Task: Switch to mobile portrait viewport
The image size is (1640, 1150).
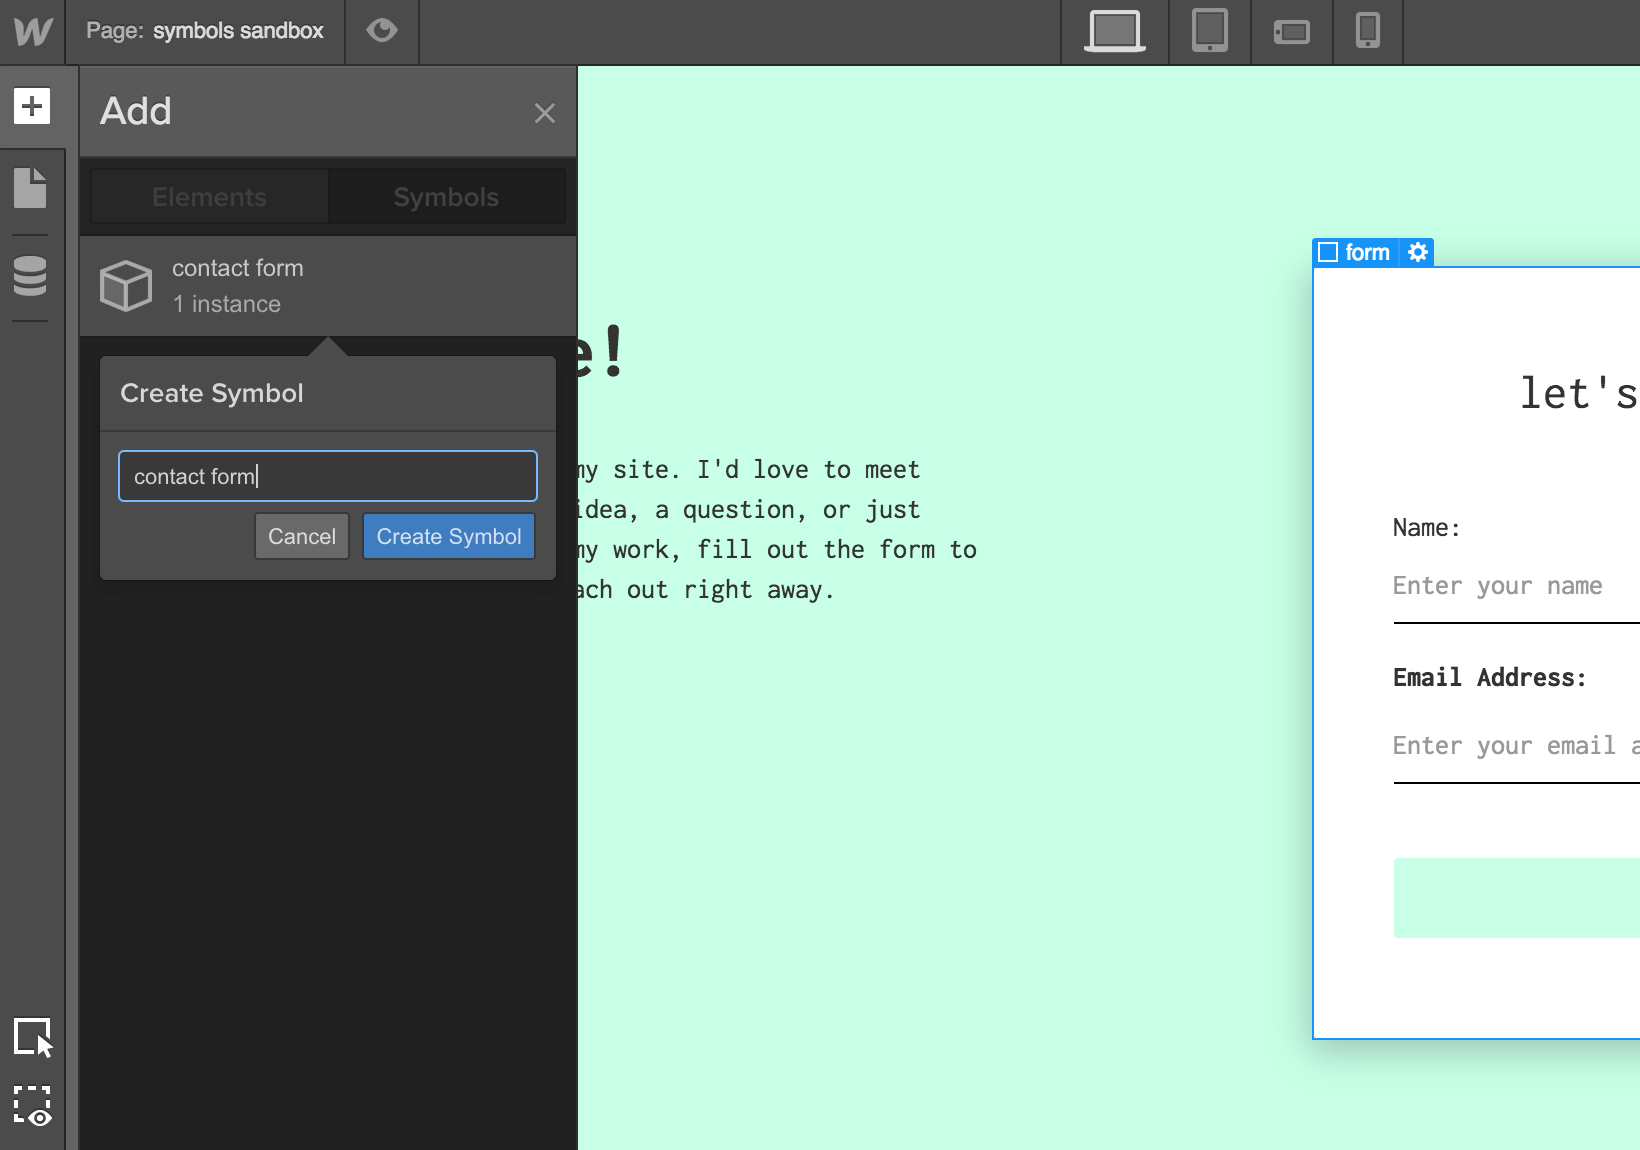Action: click(1368, 31)
